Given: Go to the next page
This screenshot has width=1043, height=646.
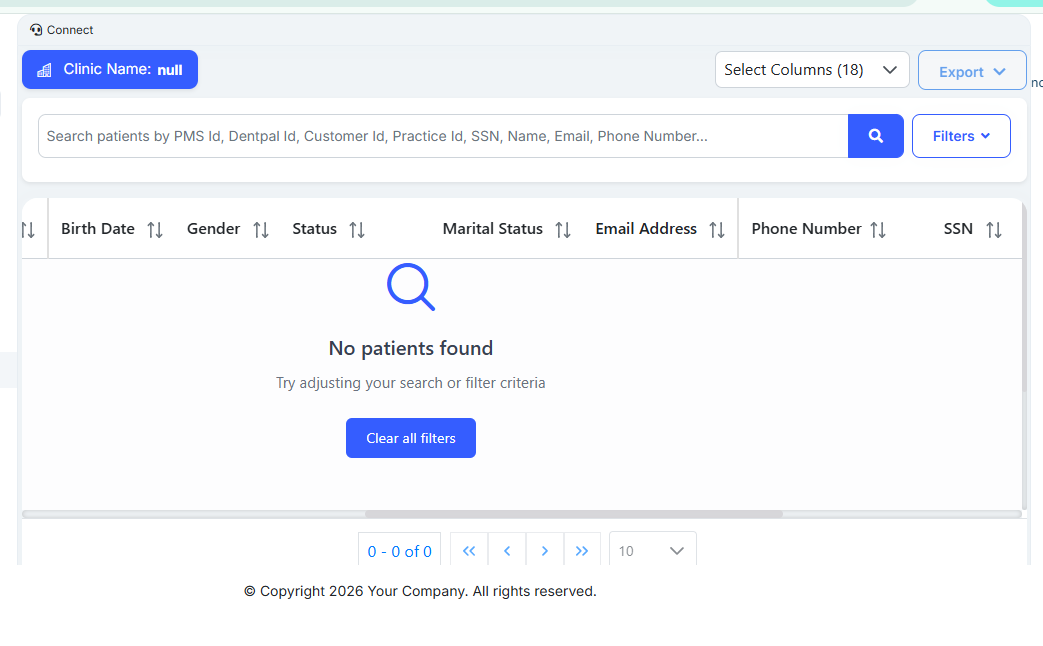Looking at the screenshot, I should 545,551.
